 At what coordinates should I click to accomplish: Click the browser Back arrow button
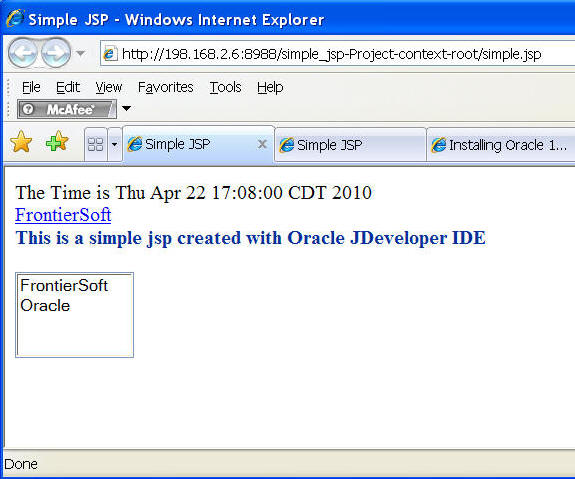22,54
